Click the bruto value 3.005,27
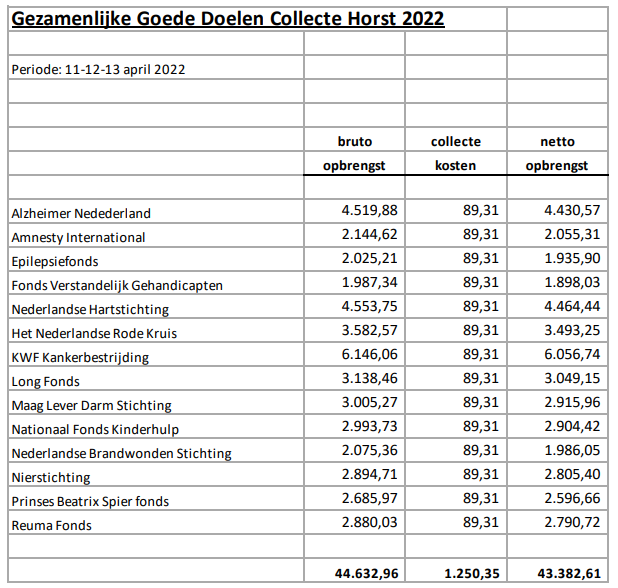The width and height of the screenshot is (618, 588). [369, 403]
